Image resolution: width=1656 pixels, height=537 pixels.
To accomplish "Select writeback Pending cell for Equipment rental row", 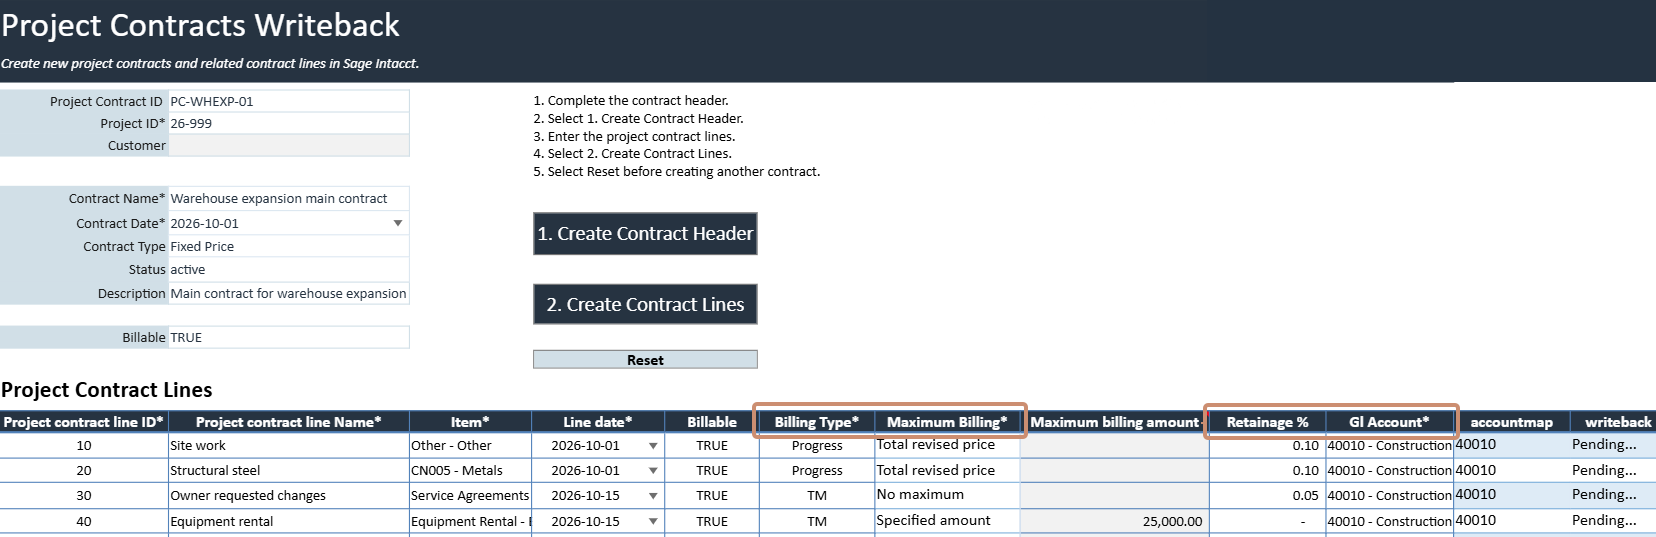I will point(1613,521).
